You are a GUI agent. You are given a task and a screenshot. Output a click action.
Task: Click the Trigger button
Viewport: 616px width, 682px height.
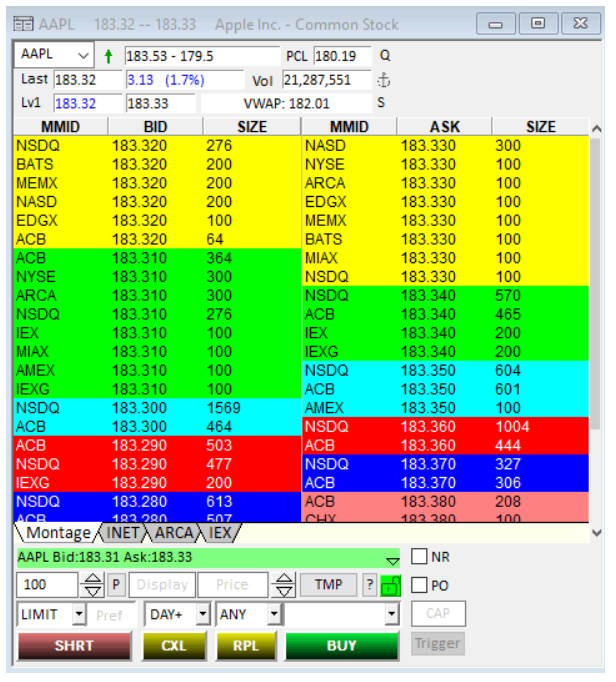pos(438,643)
